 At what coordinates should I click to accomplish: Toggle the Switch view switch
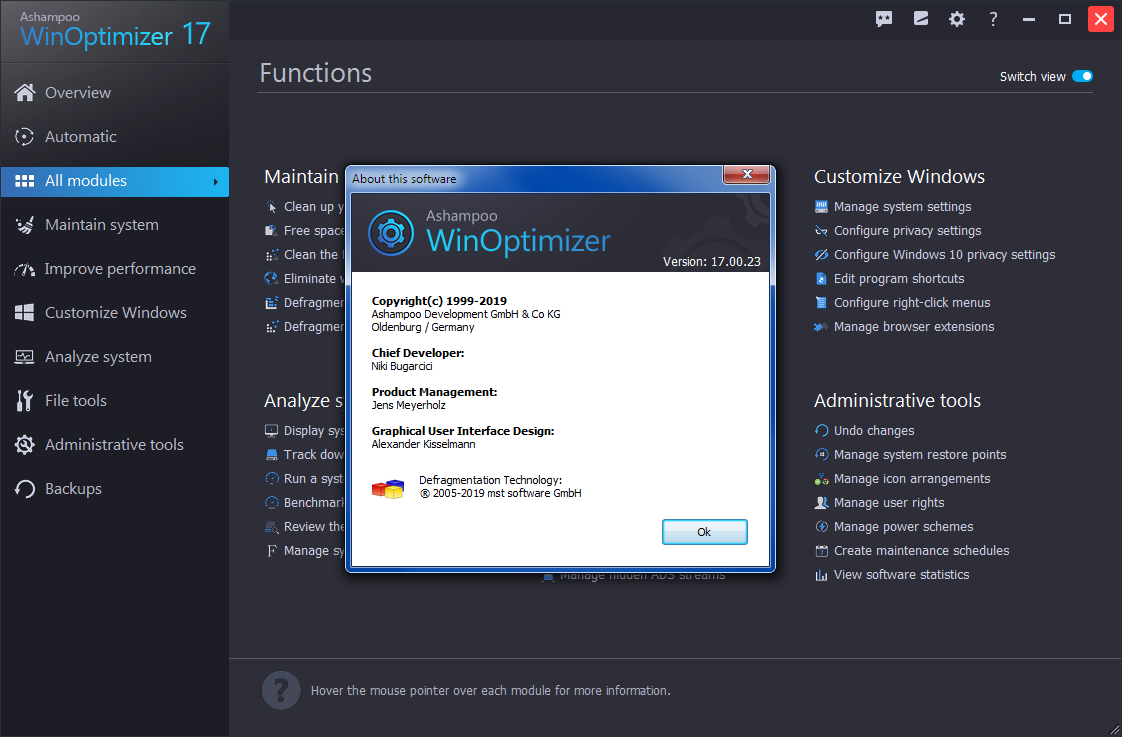[1082, 77]
